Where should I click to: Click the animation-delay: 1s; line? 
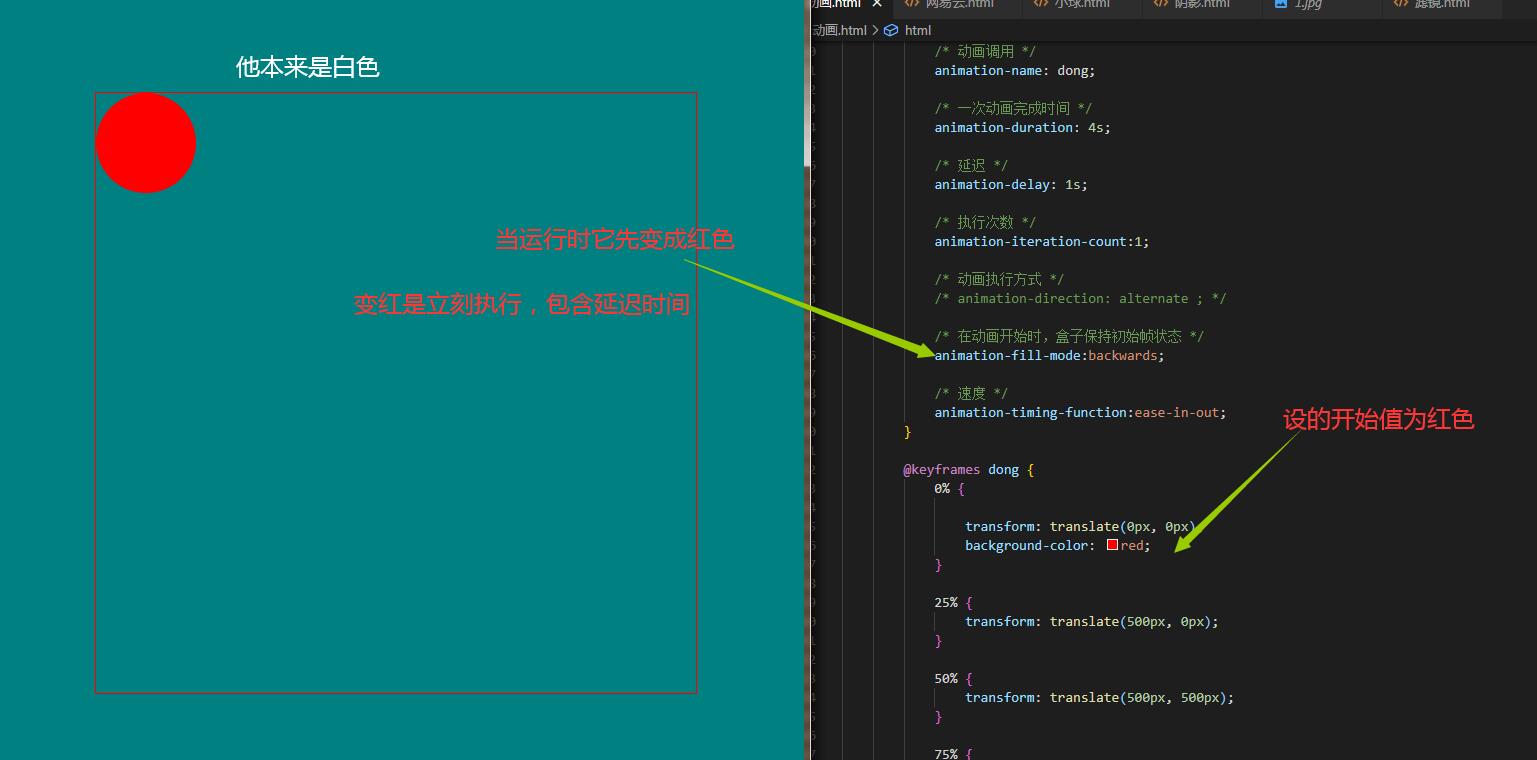click(x=1011, y=184)
